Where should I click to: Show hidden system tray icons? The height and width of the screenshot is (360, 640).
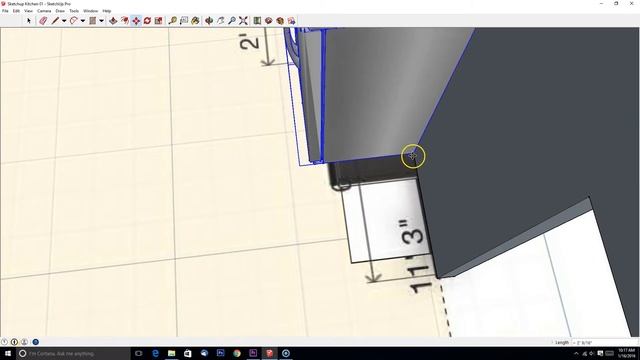click(576, 353)
